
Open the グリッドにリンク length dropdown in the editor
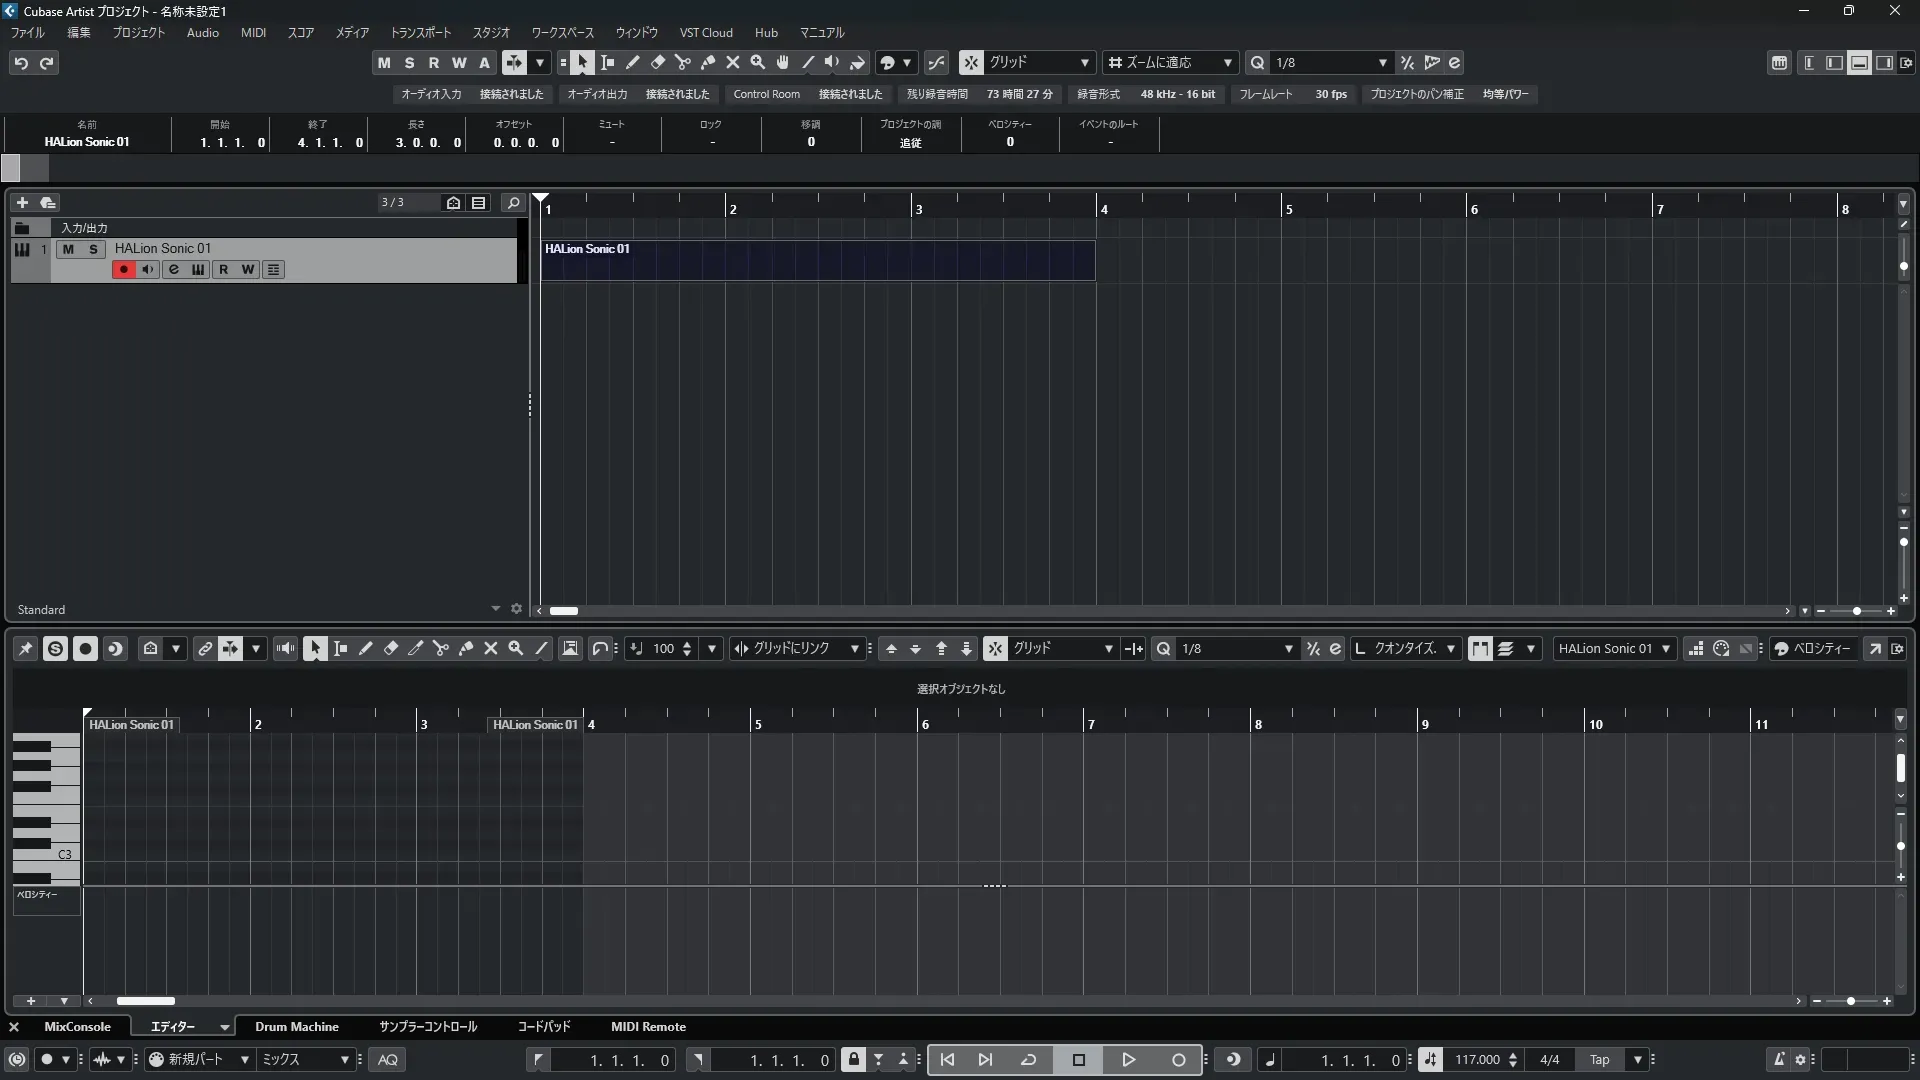click(798, 649)
